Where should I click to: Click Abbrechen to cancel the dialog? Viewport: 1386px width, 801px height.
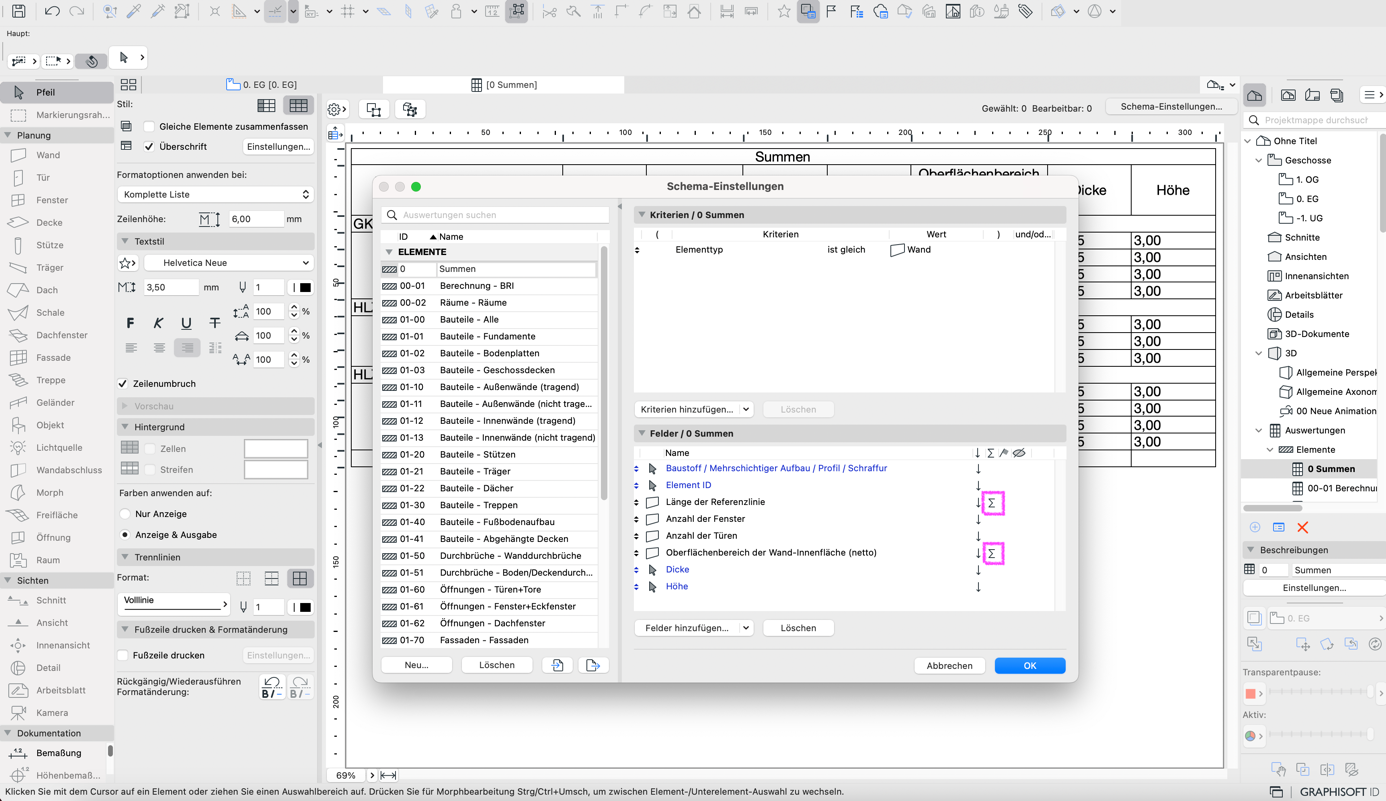(x=949, y=666)
